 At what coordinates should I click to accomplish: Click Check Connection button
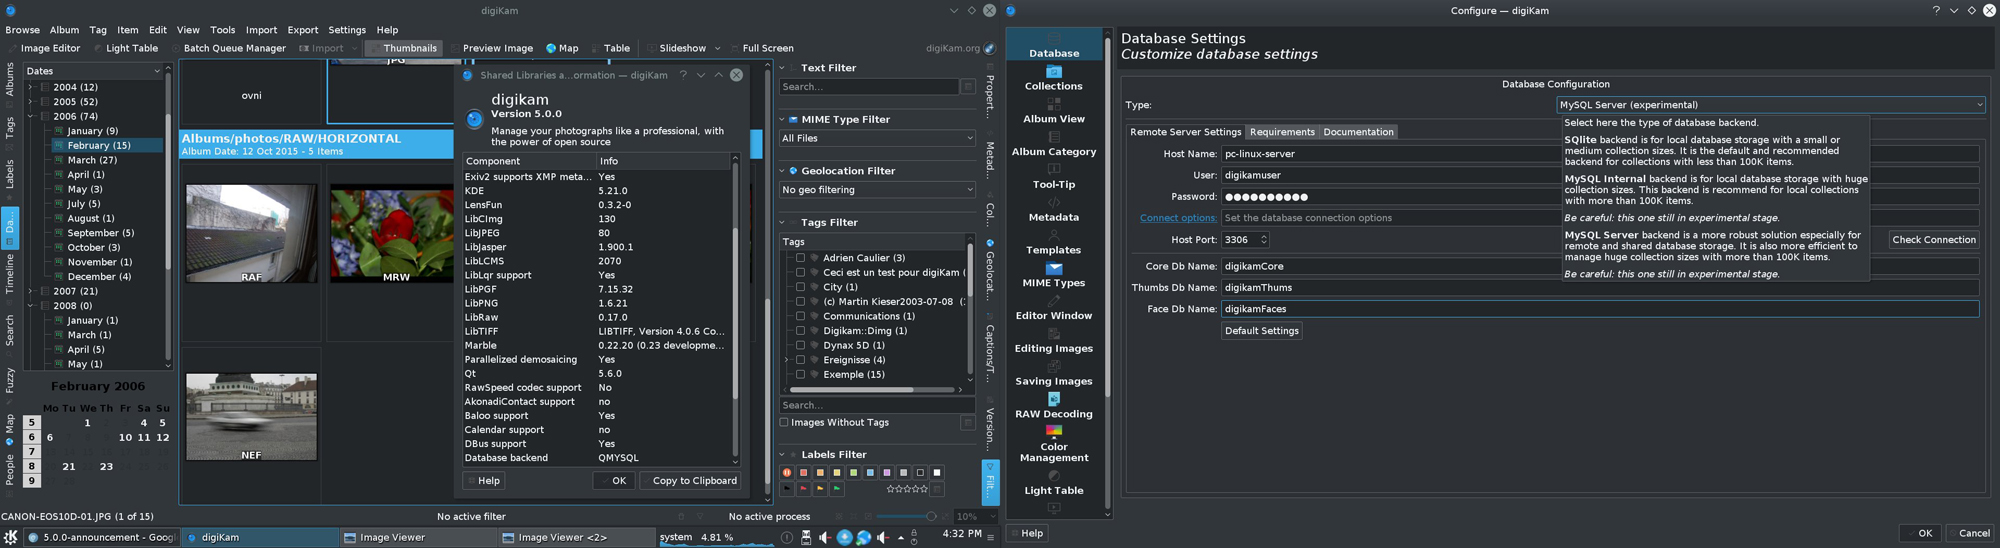(1933, 240)
